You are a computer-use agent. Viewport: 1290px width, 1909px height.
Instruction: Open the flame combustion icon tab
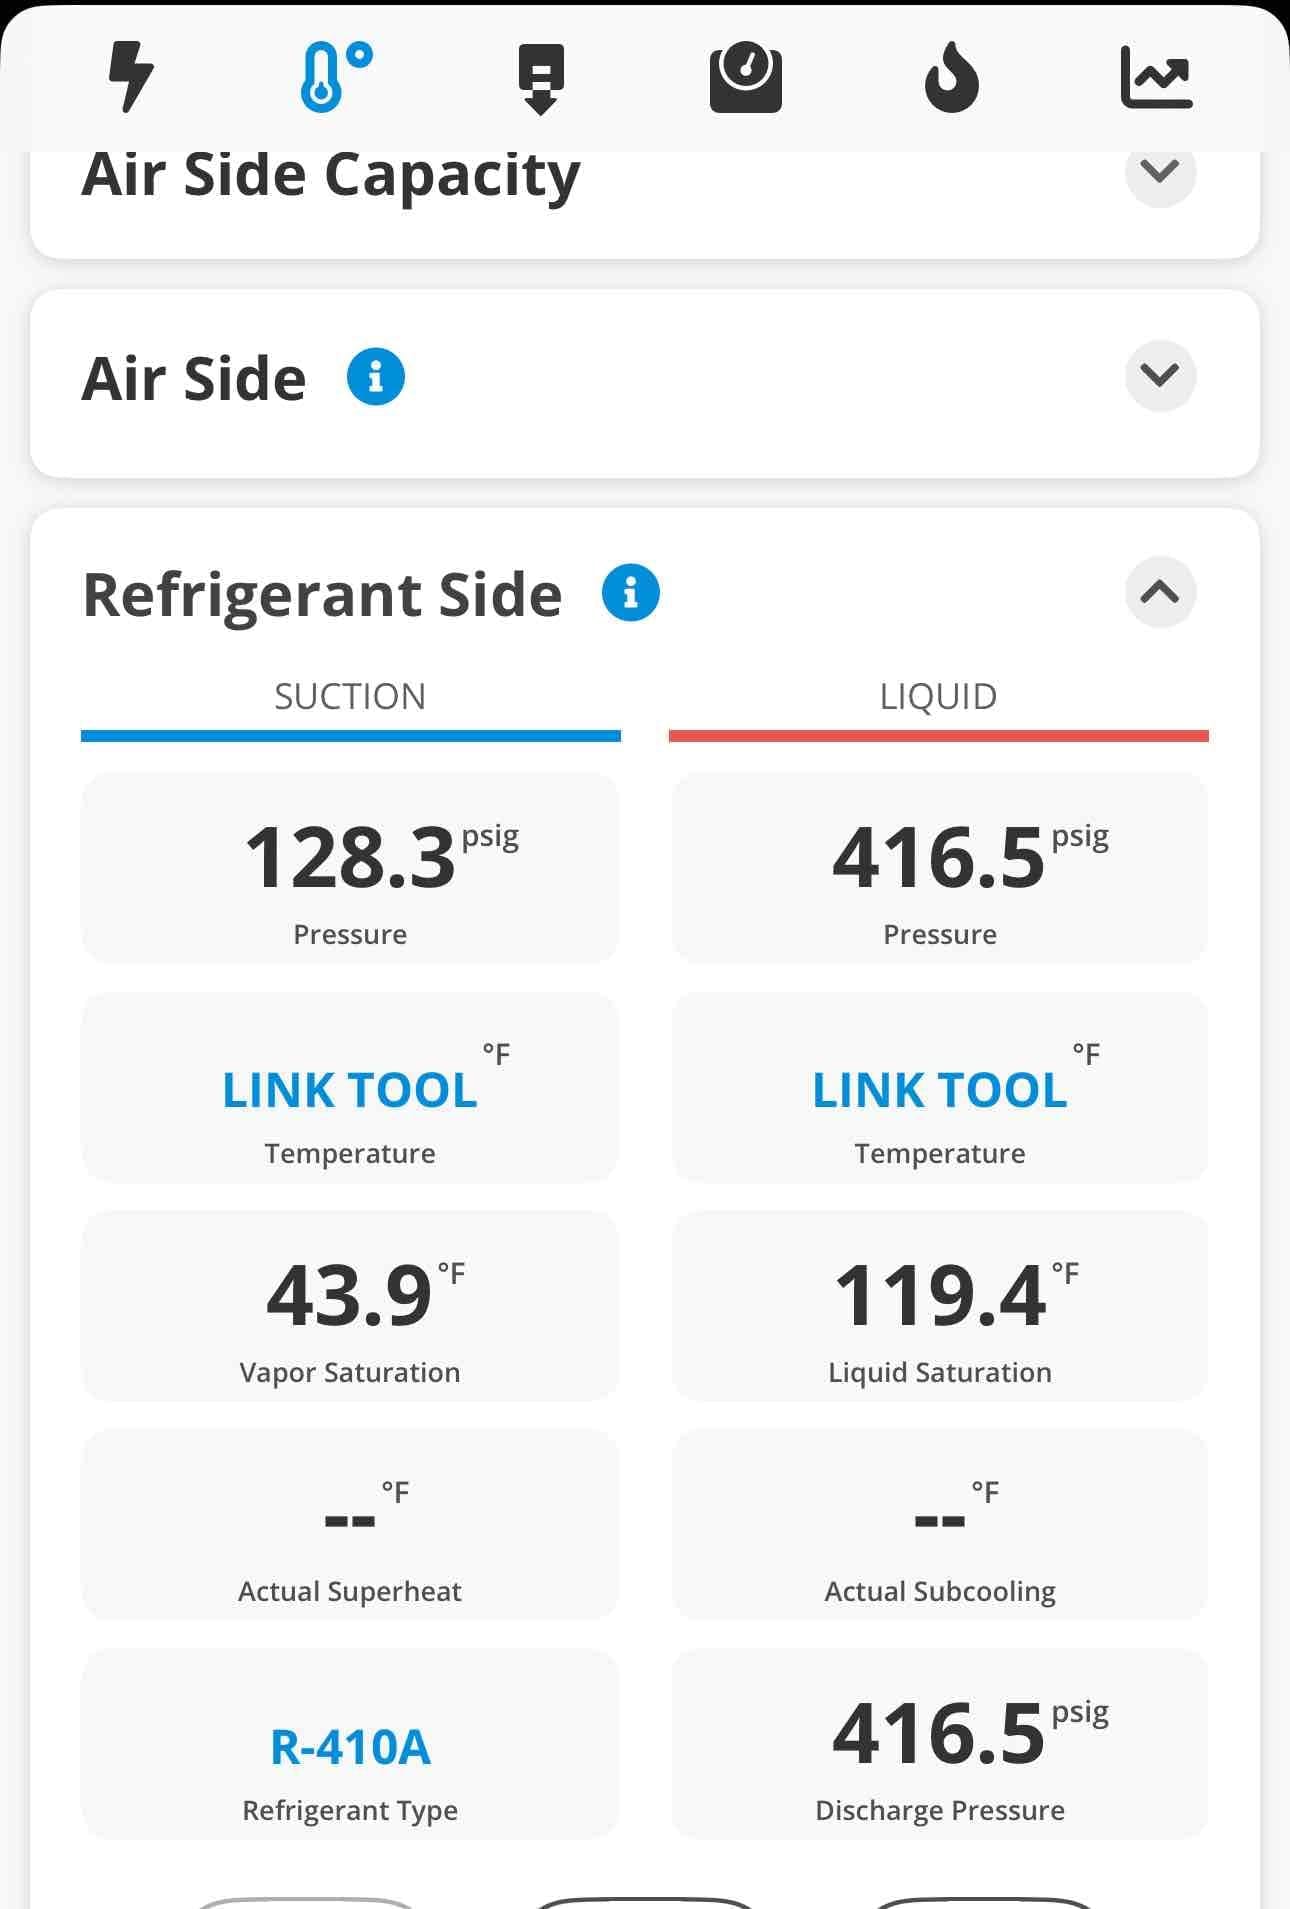(x=951, y=77)
